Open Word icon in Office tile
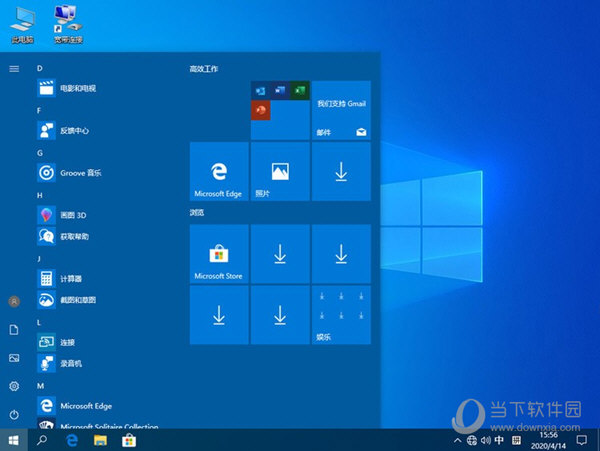 280,91
